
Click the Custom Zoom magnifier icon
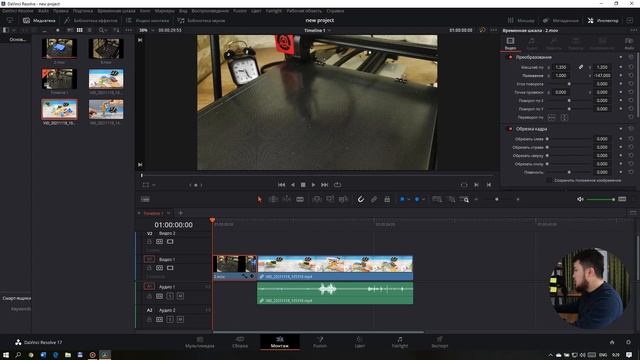click(464, 199)
